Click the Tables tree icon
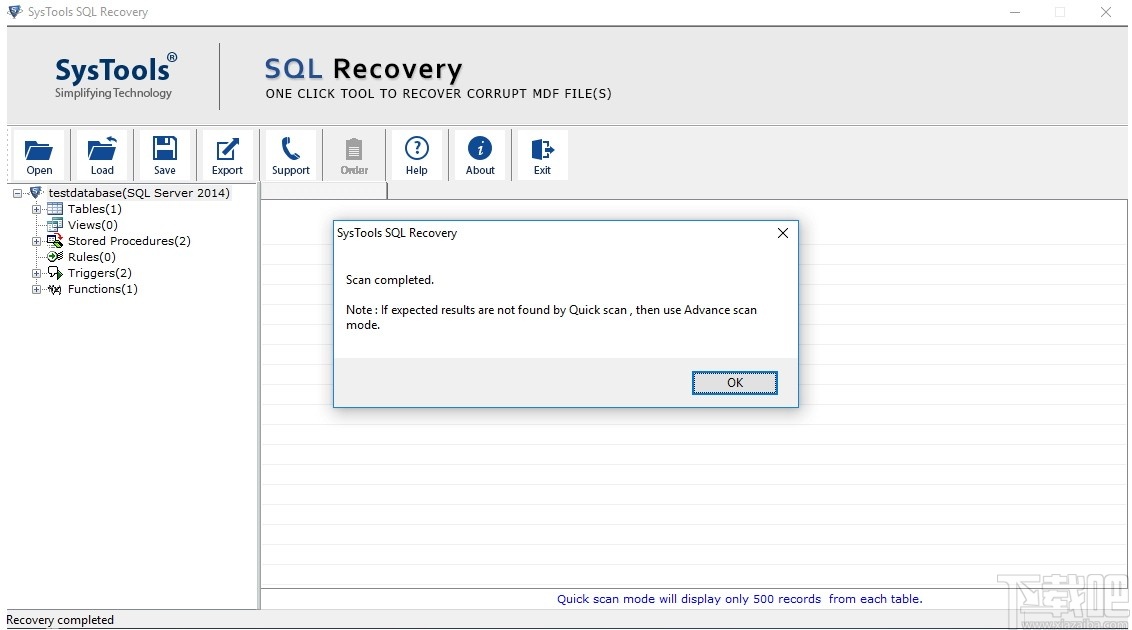The width and height of the screenshot is (1132, 630). 56,209
